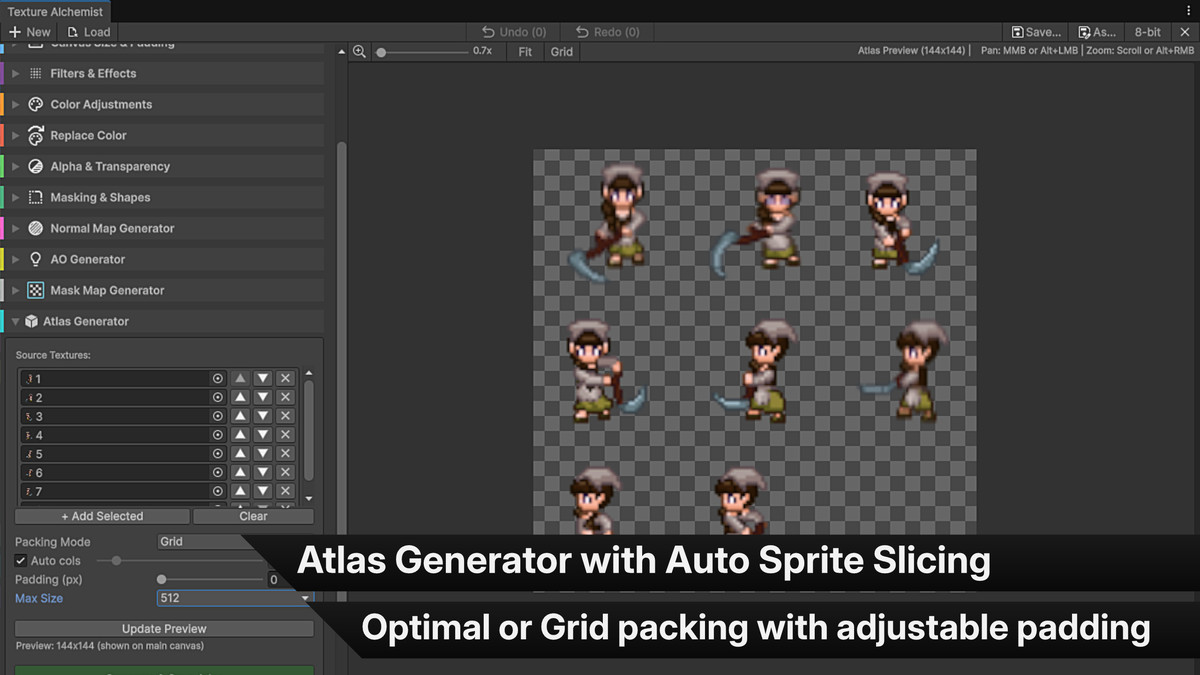The image size is (1200, 675).
Task: Click the Redo (0) button
Action: pos(607,32)
